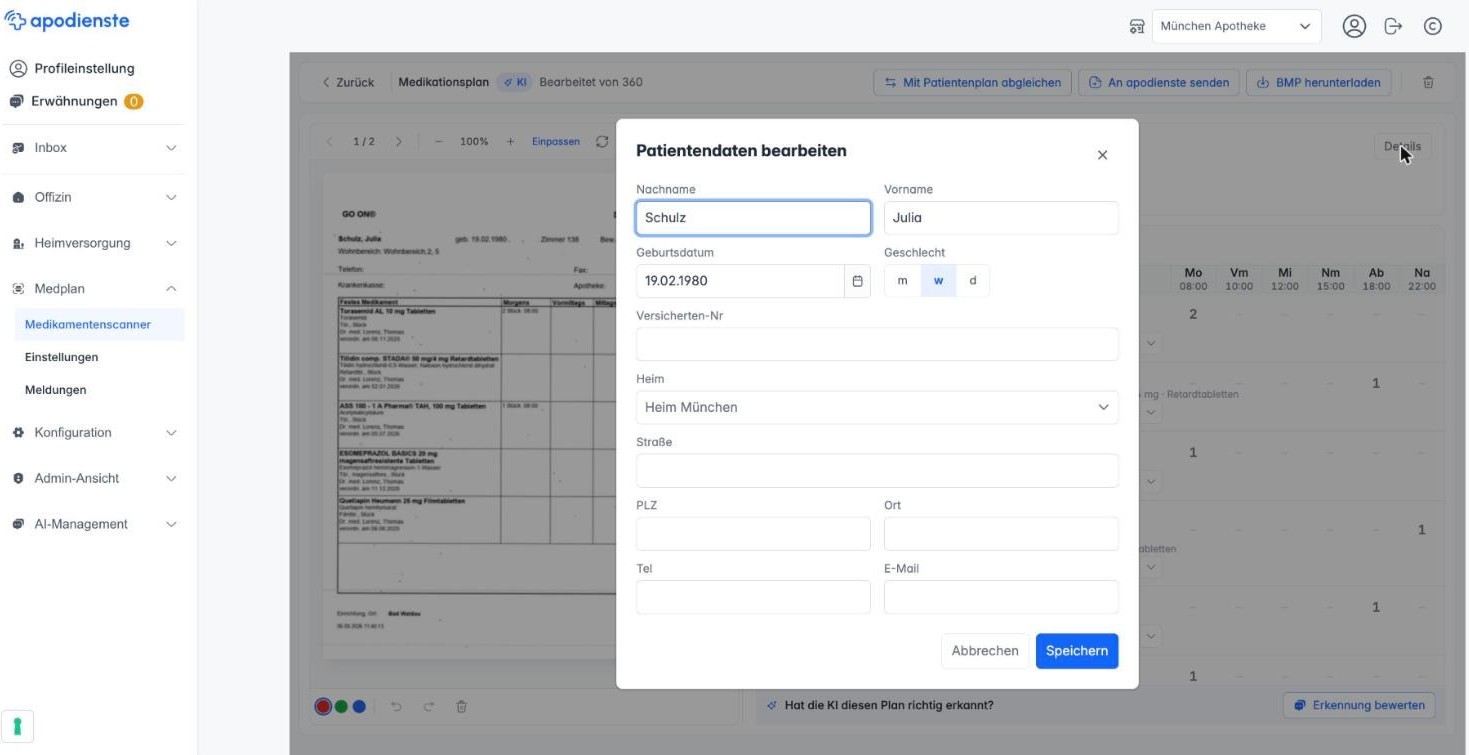Viewport: 1469px width, 755px height.
Task: Click the AI-Management icon
Action: 16,524
